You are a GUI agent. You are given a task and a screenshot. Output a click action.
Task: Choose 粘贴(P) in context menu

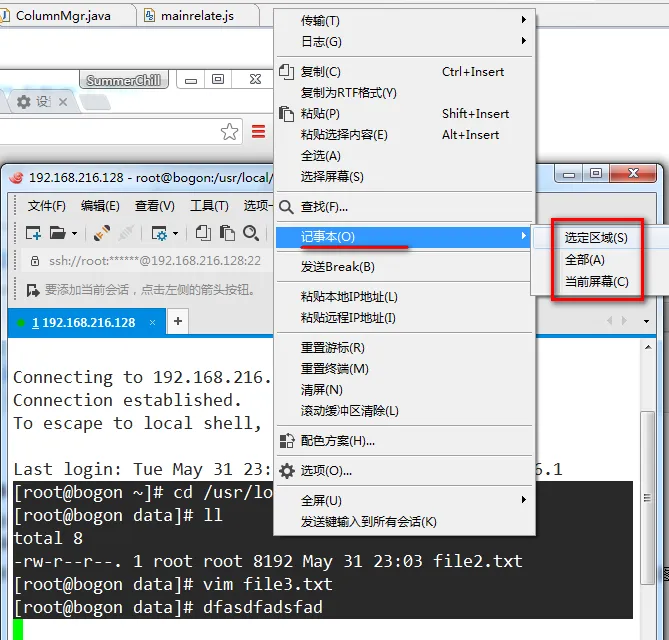pyautogui.click(x=404, y=113)
